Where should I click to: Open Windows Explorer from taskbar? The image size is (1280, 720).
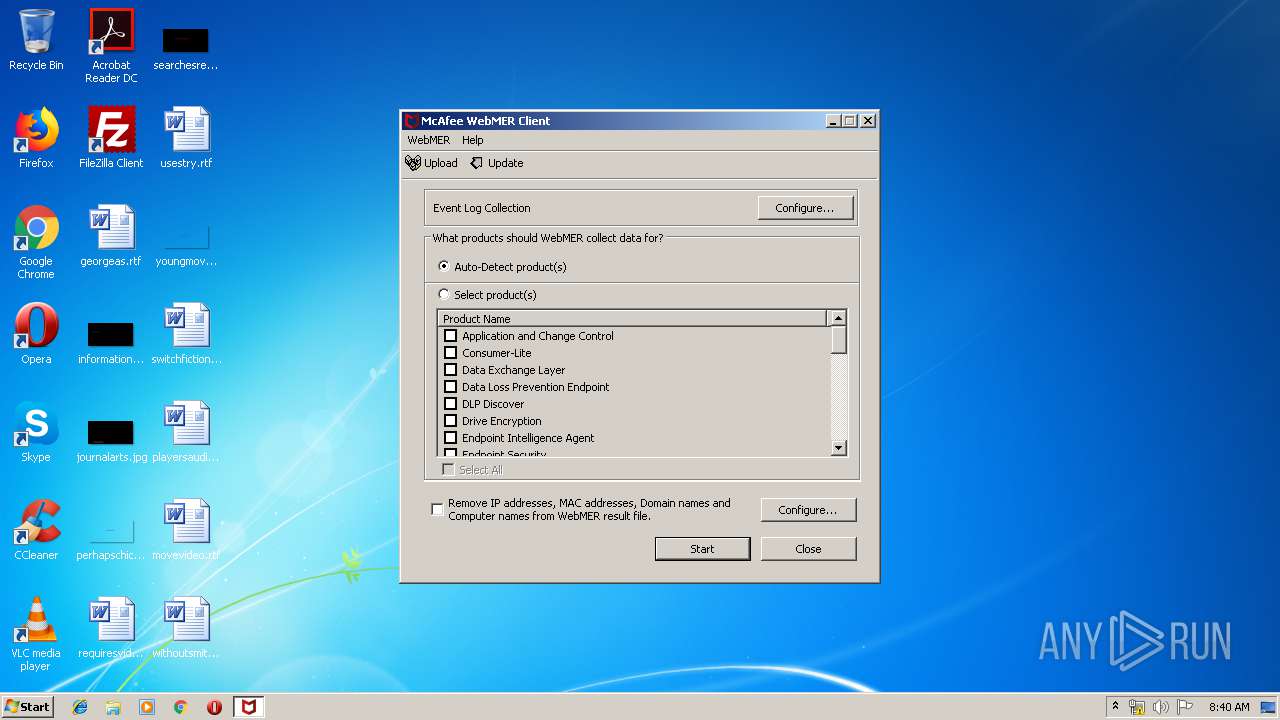113,707
